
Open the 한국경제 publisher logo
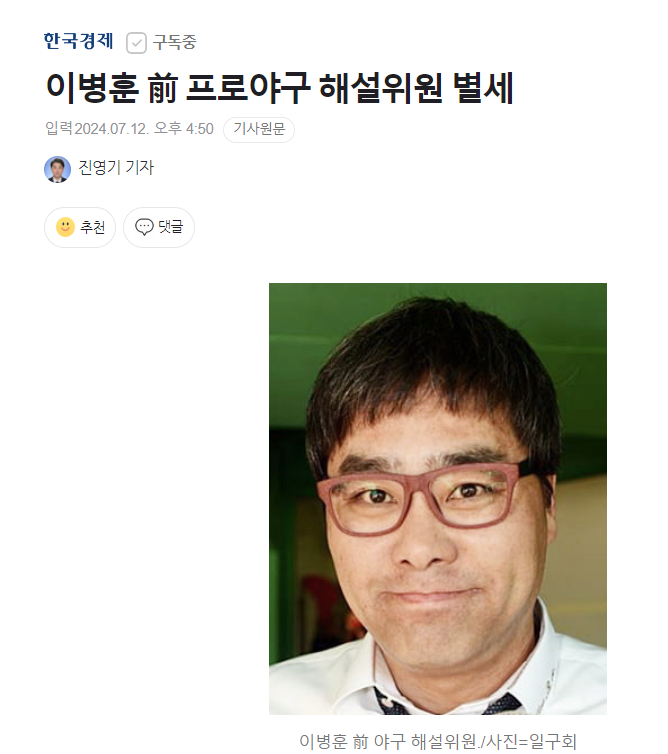(78, 41)
